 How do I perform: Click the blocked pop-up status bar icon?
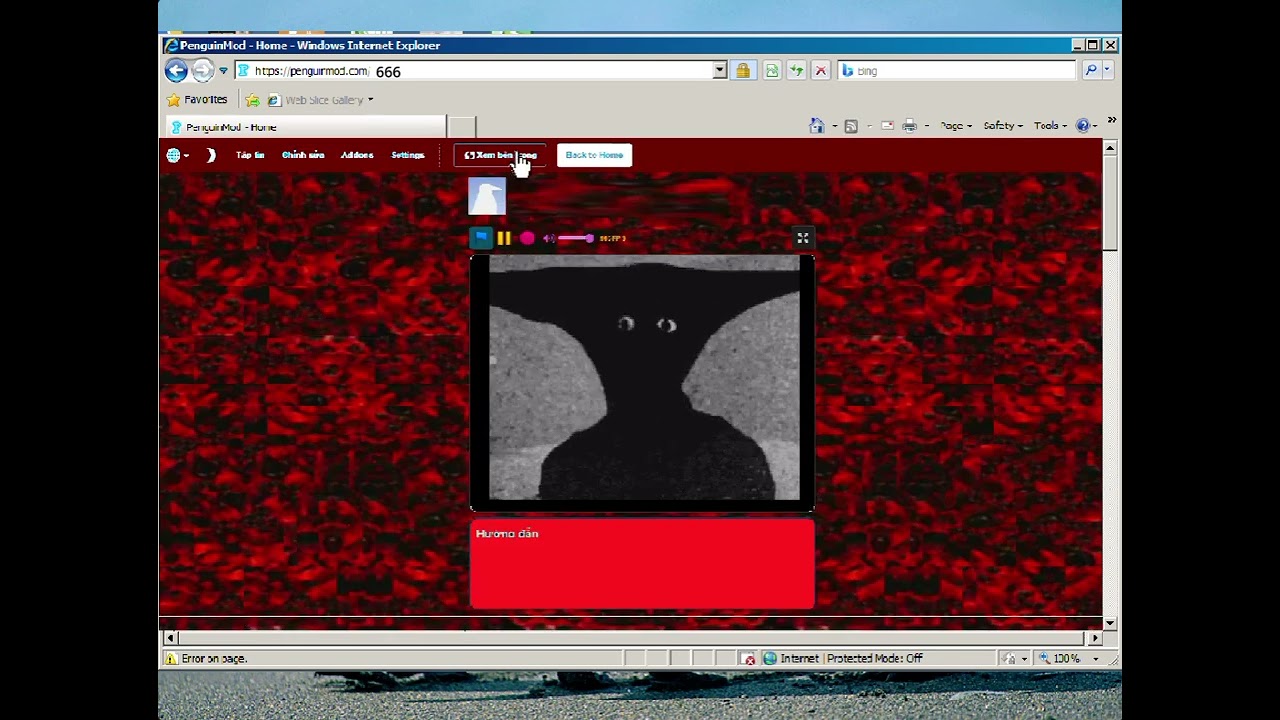(x=749, y=658)
